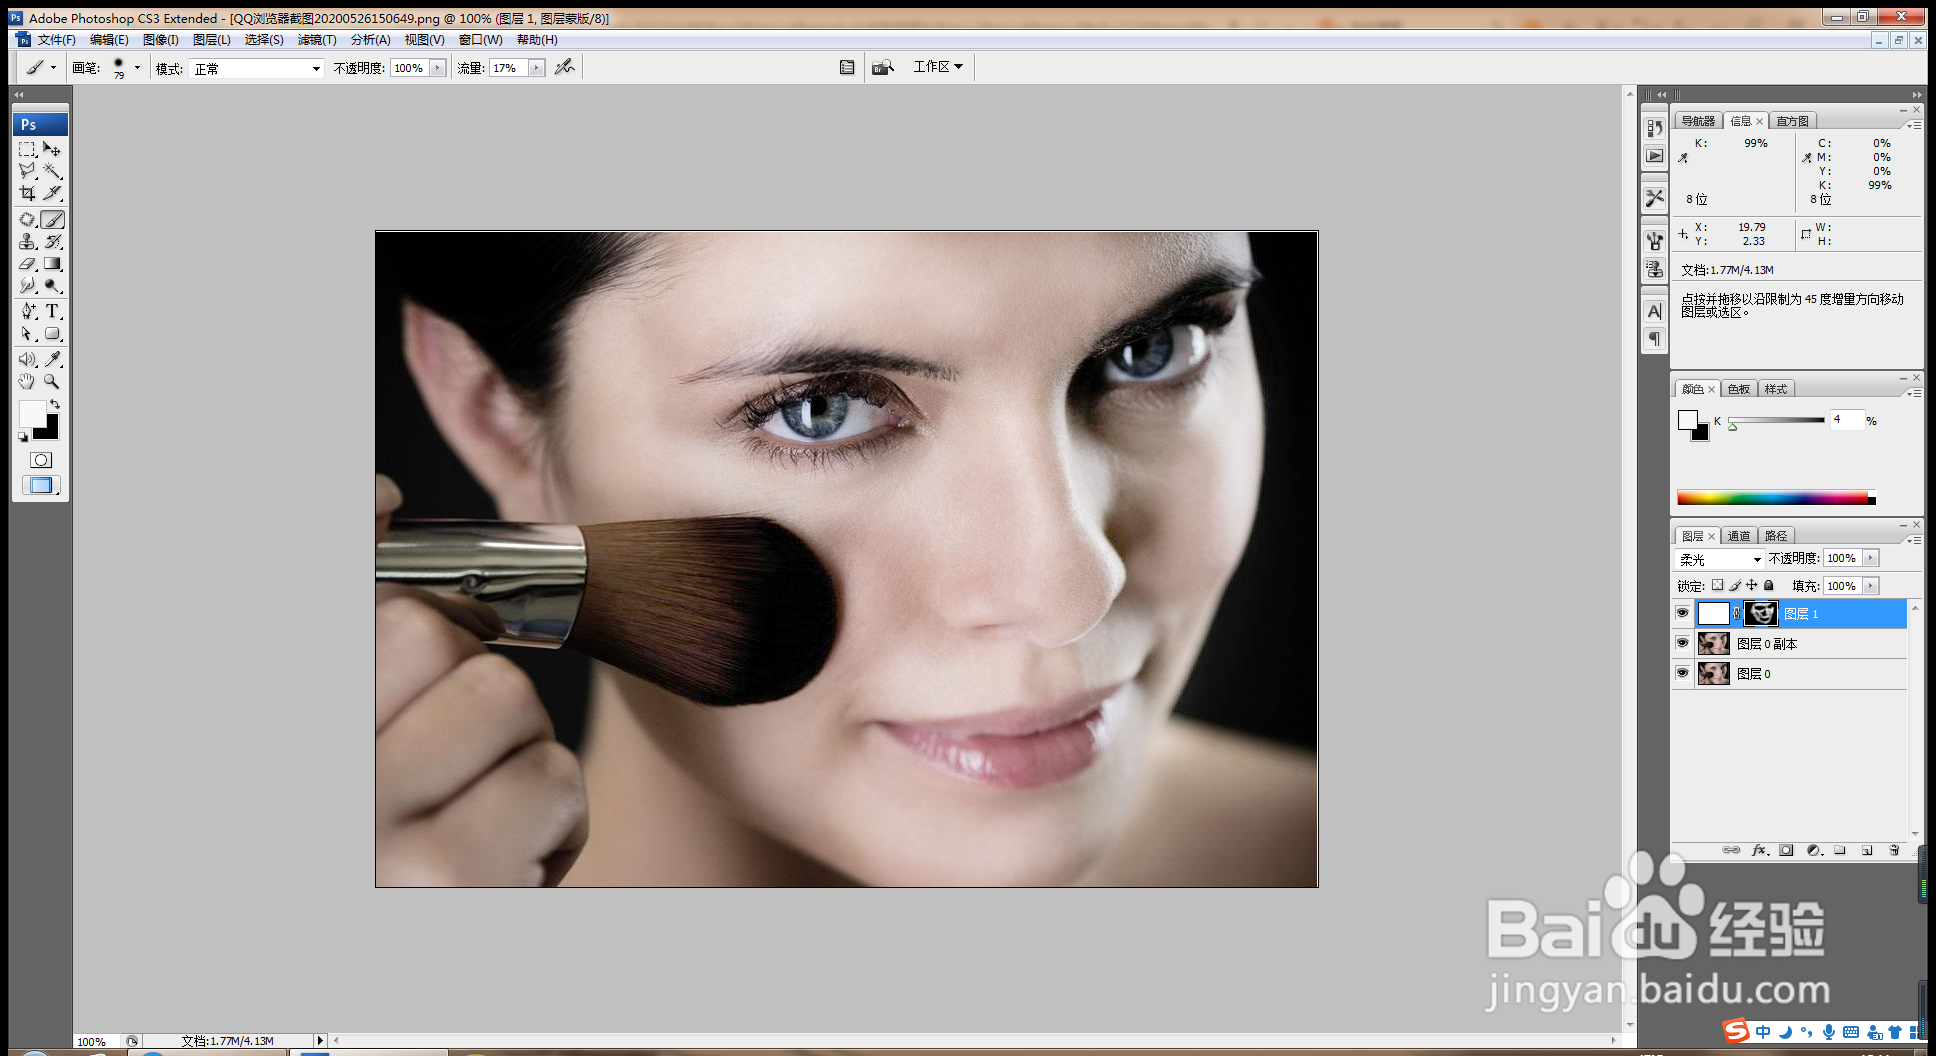Hide 图层 0 副本 with eye icon
Image resolution: width=1936 pixels, height=1056 pixels.
pos(1682,643)
